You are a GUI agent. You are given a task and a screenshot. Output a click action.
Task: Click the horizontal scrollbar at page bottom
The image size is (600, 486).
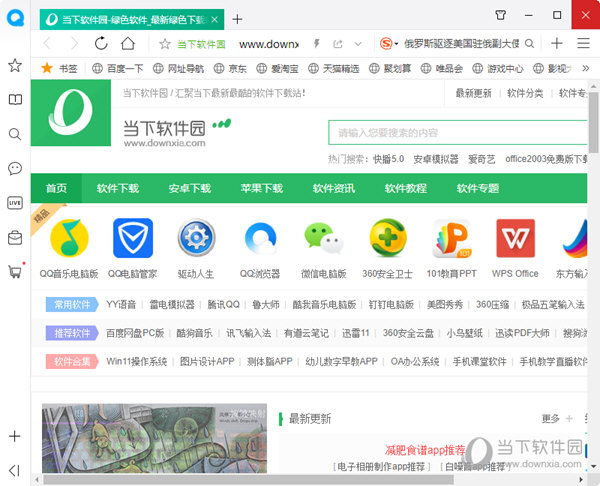coord(249,479)
